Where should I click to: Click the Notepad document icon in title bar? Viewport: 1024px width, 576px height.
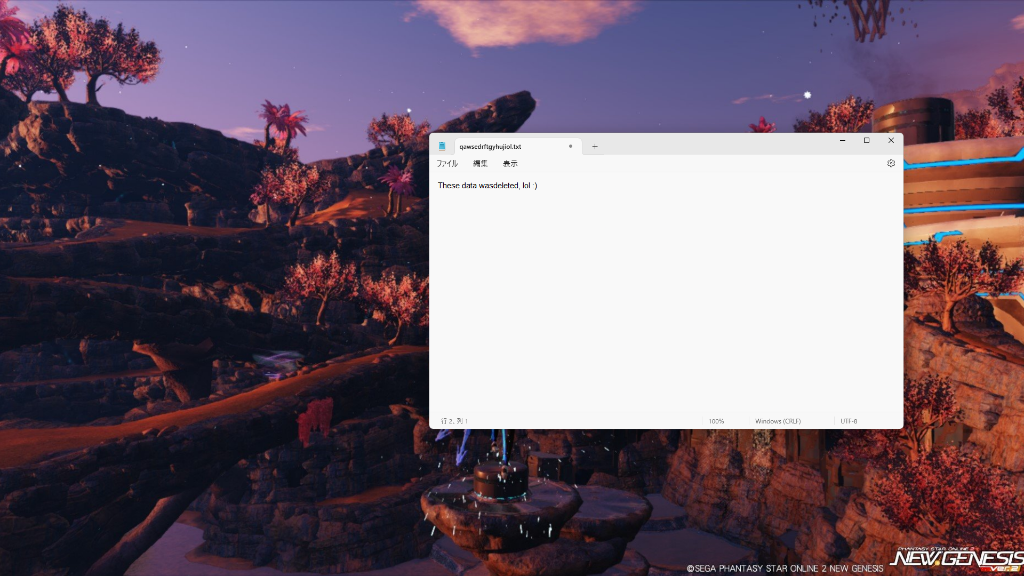(x=442, y=146)
